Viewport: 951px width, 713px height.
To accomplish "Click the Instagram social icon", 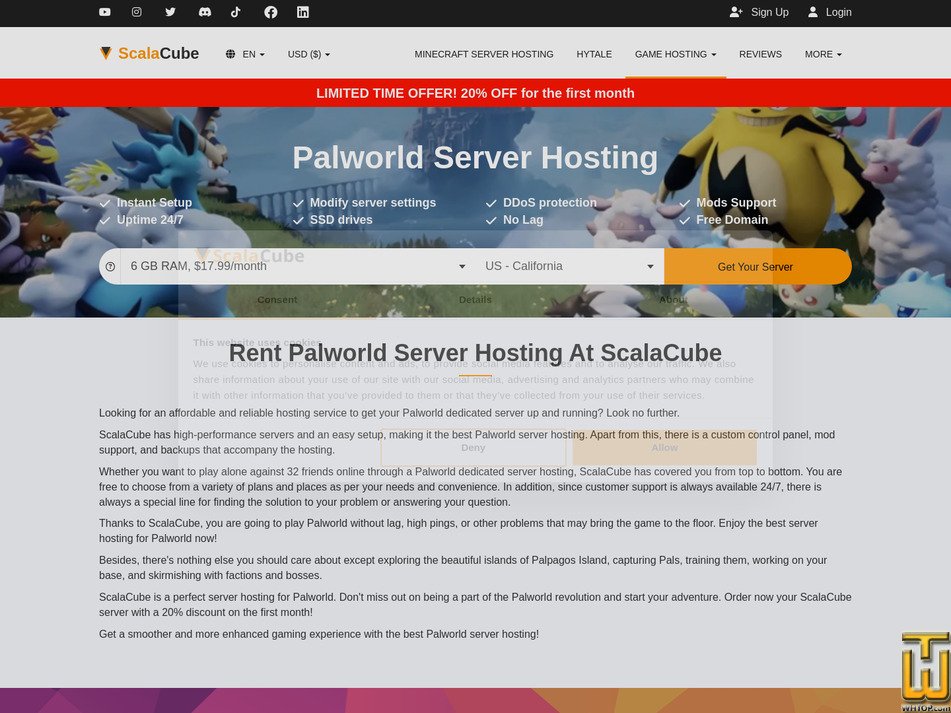I will pyautogui.click(x=137, y=13).
